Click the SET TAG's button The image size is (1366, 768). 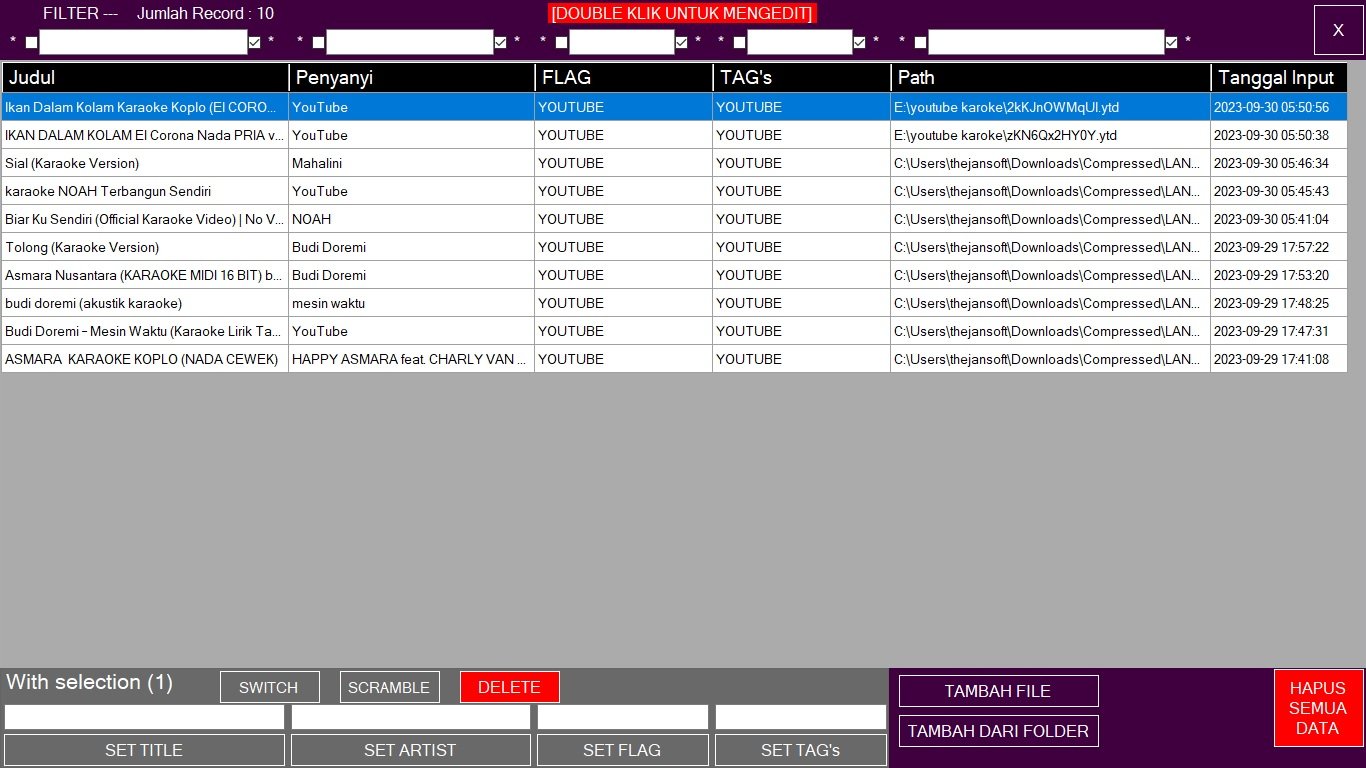pos(800,750)
